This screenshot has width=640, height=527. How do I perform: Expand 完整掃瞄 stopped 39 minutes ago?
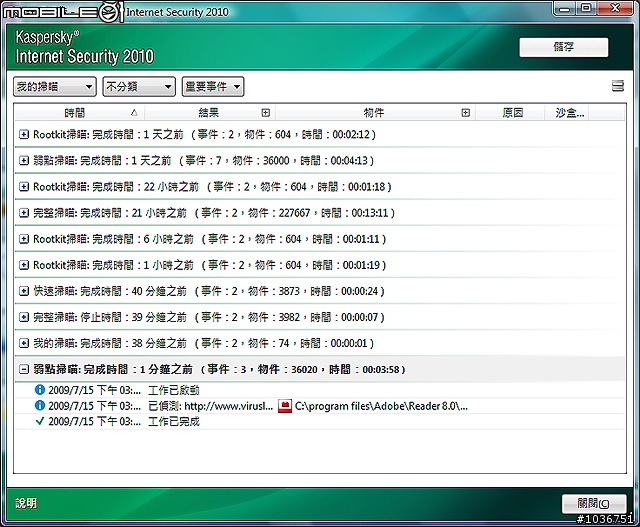pos(24,317)
